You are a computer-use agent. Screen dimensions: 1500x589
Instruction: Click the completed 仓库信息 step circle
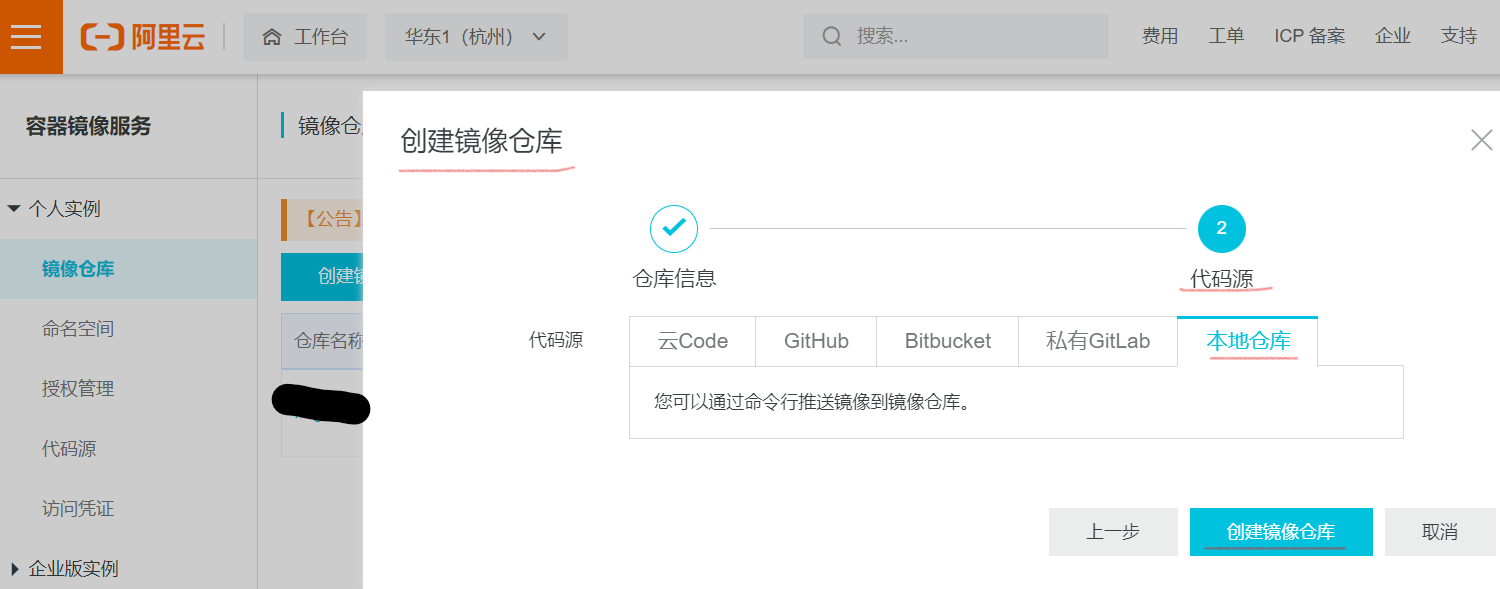coord(674,228)
